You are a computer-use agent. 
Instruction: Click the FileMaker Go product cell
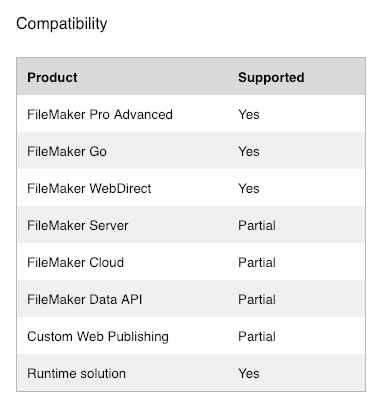pyautogui.click(x=67, y=152)
